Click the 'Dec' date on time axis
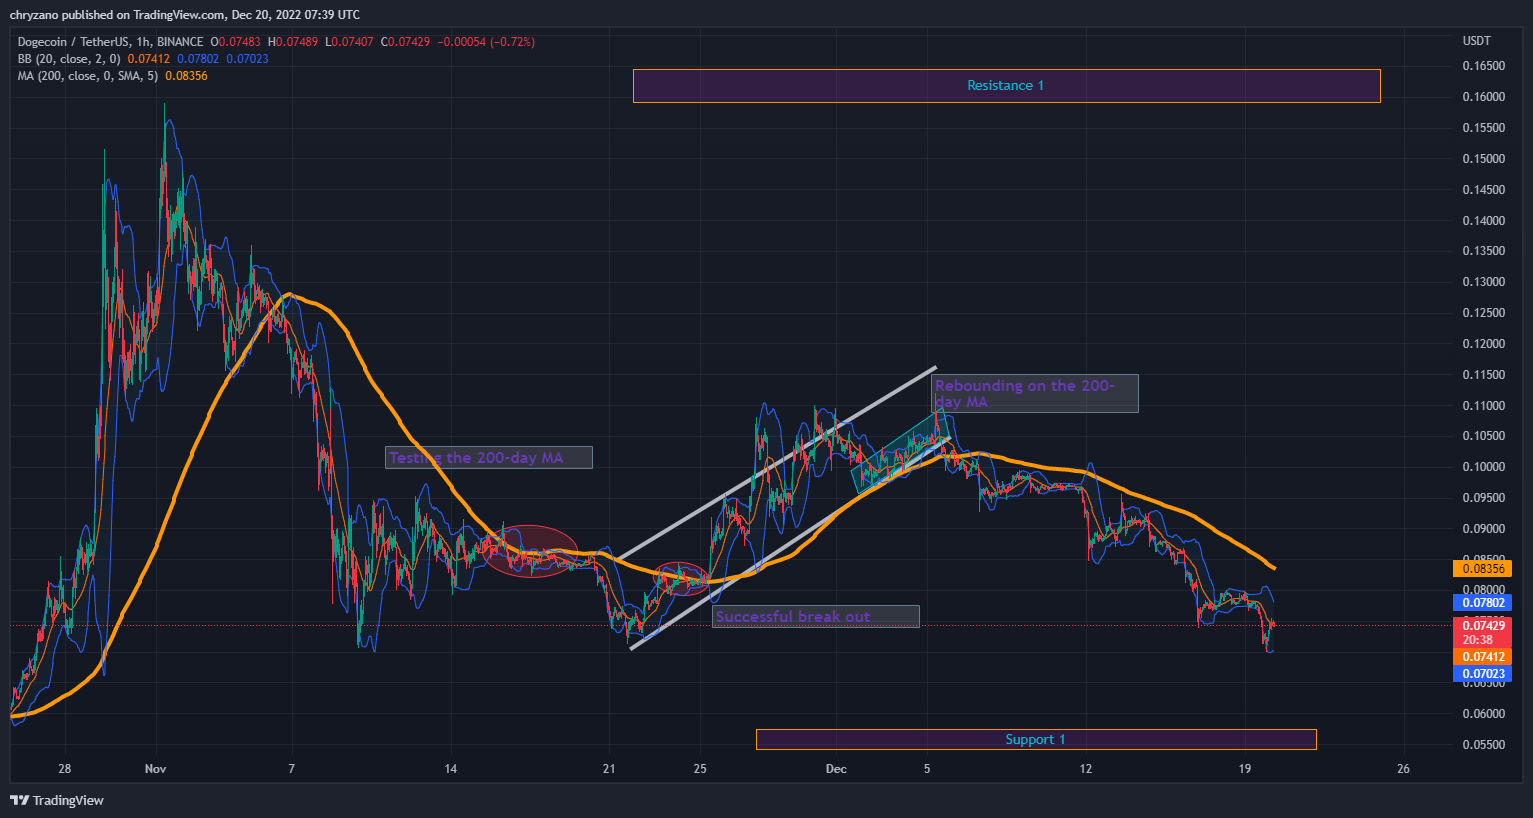Screen dimensions: 1533x818 coord(836,769)
